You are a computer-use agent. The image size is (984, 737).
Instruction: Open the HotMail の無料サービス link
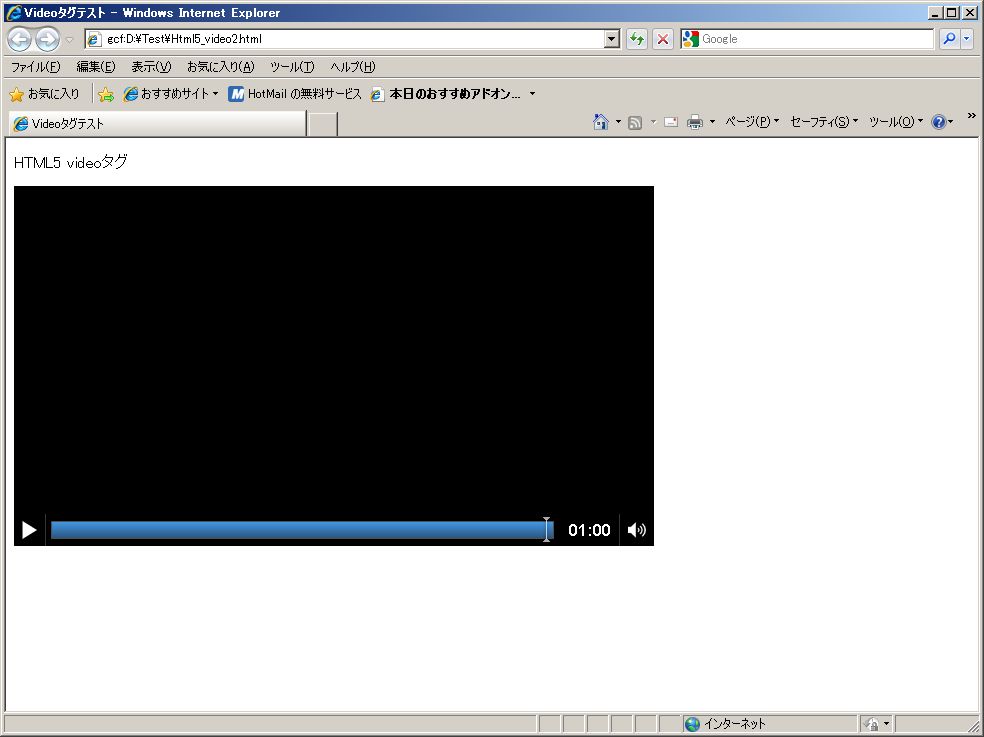(295, 94)
